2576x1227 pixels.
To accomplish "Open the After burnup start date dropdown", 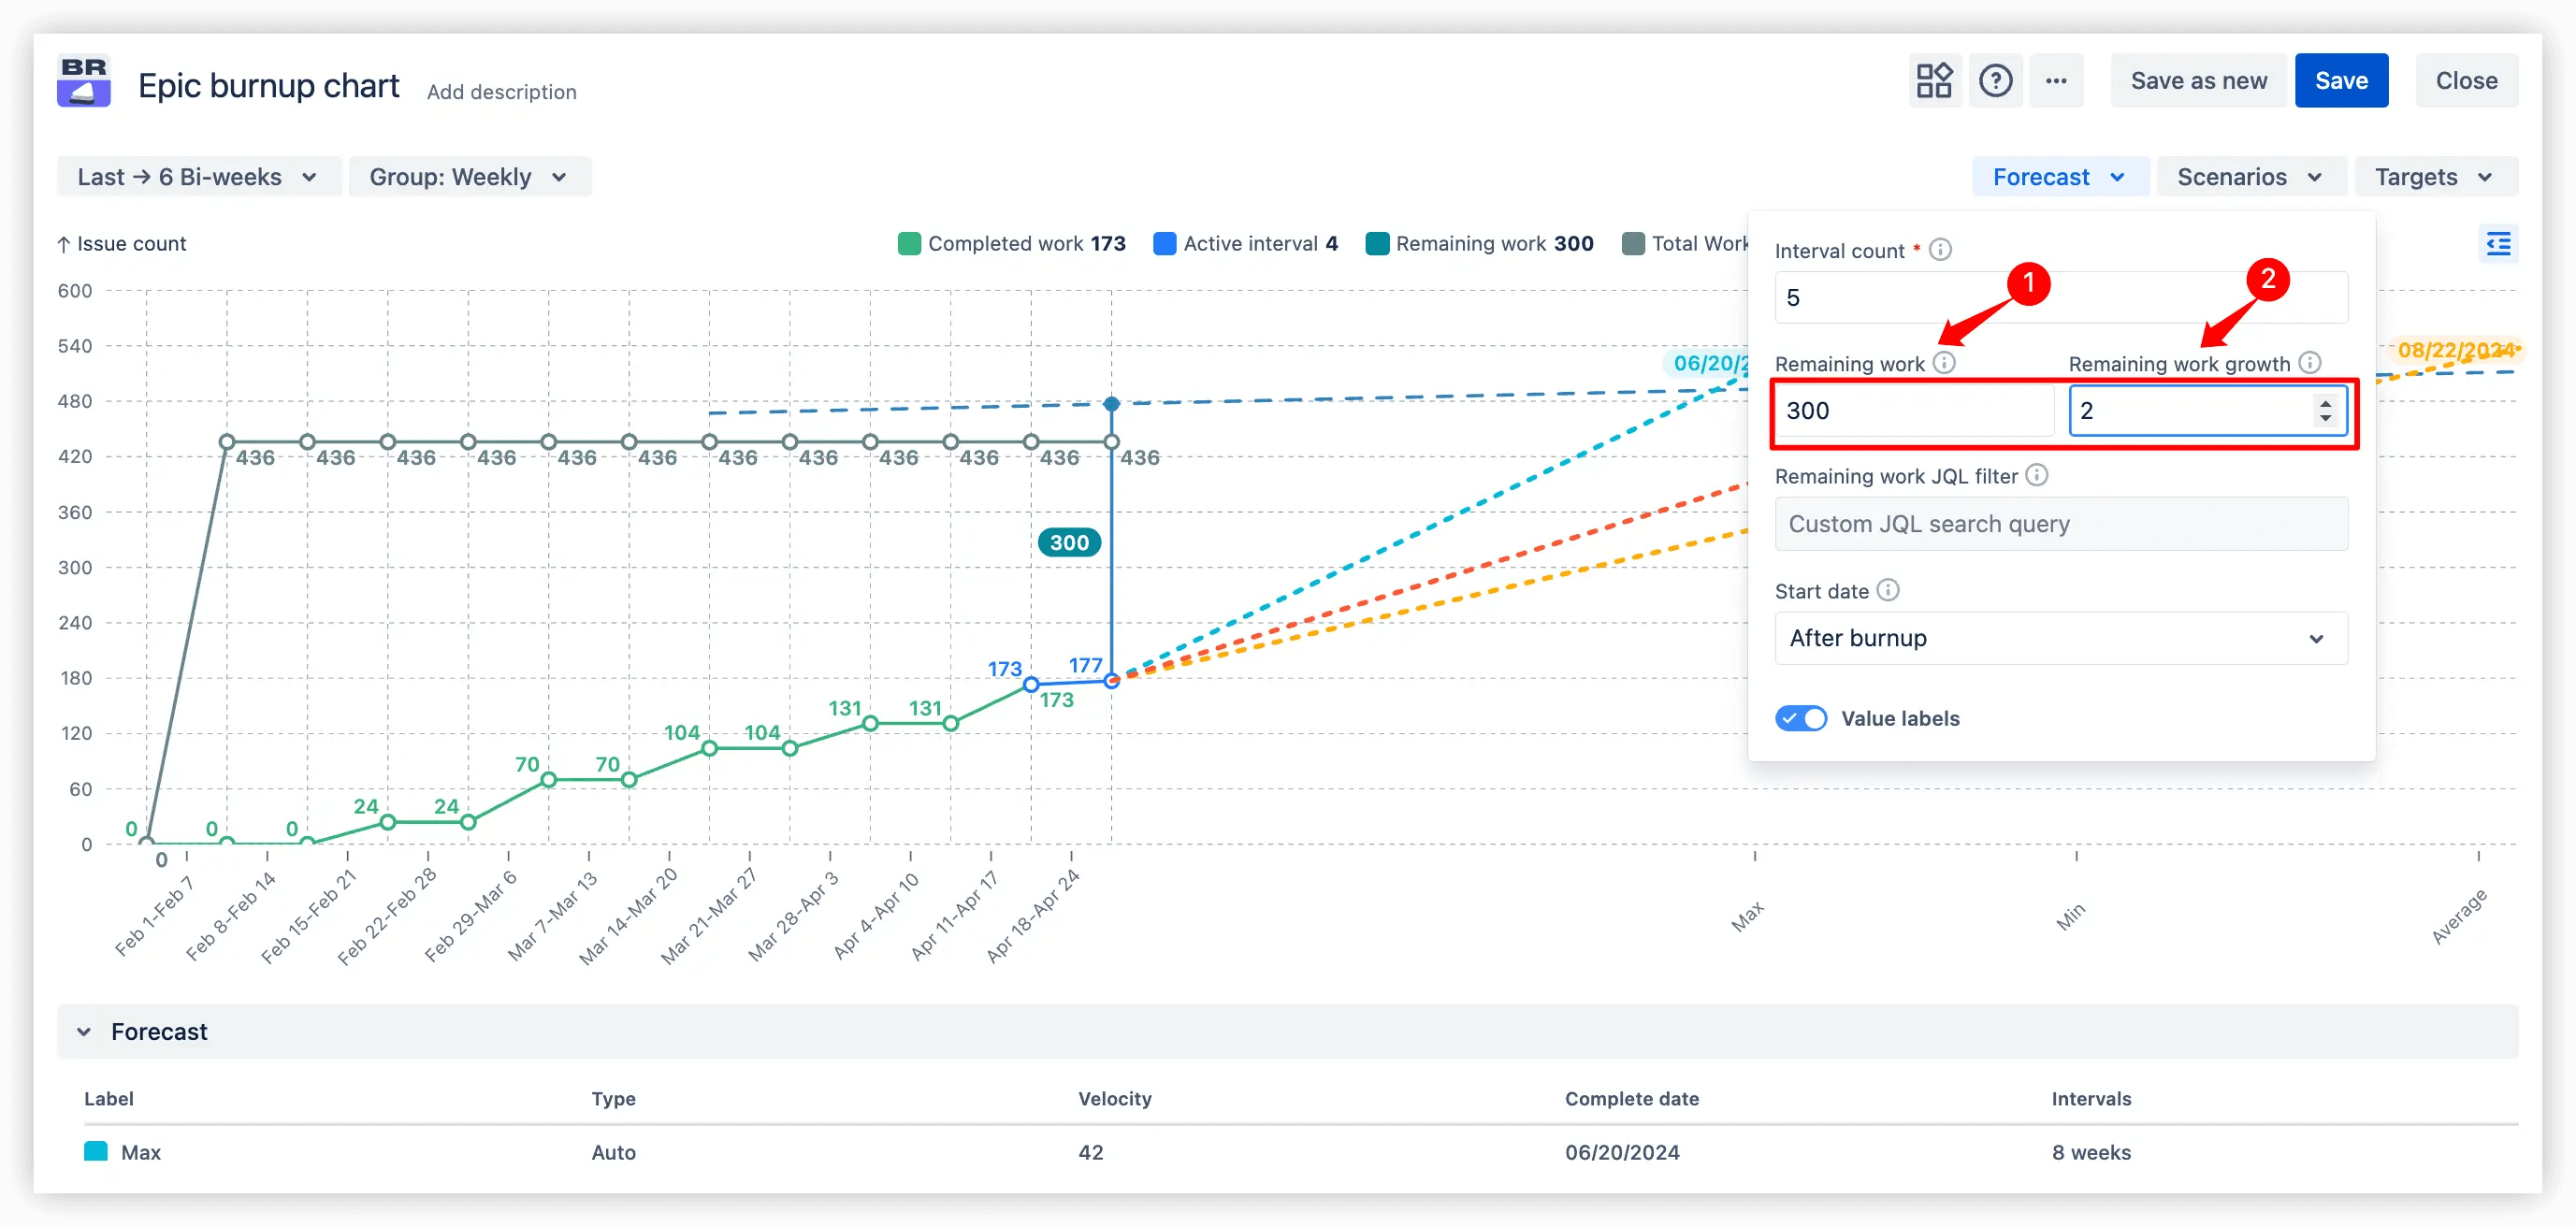I will (x=2060, y=638).
